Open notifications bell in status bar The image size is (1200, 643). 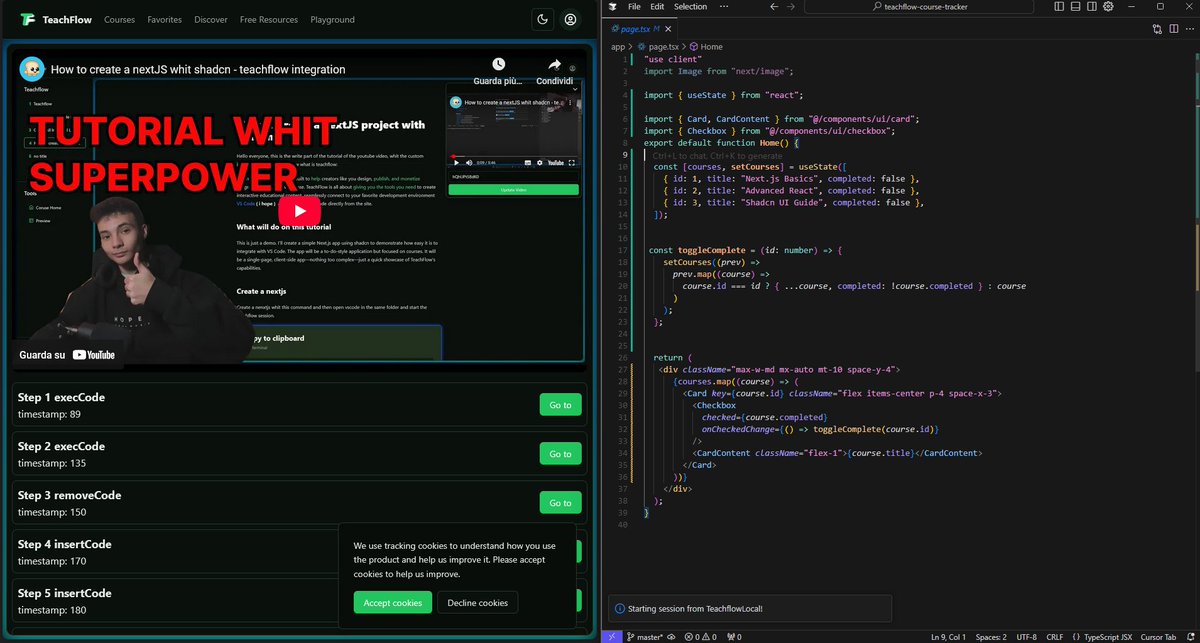(1191, 636)
